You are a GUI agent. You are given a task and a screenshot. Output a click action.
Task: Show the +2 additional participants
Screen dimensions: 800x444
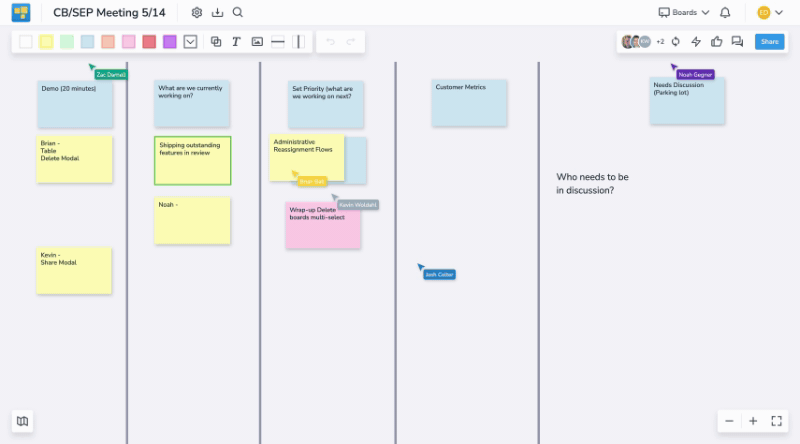pos(660,42)
